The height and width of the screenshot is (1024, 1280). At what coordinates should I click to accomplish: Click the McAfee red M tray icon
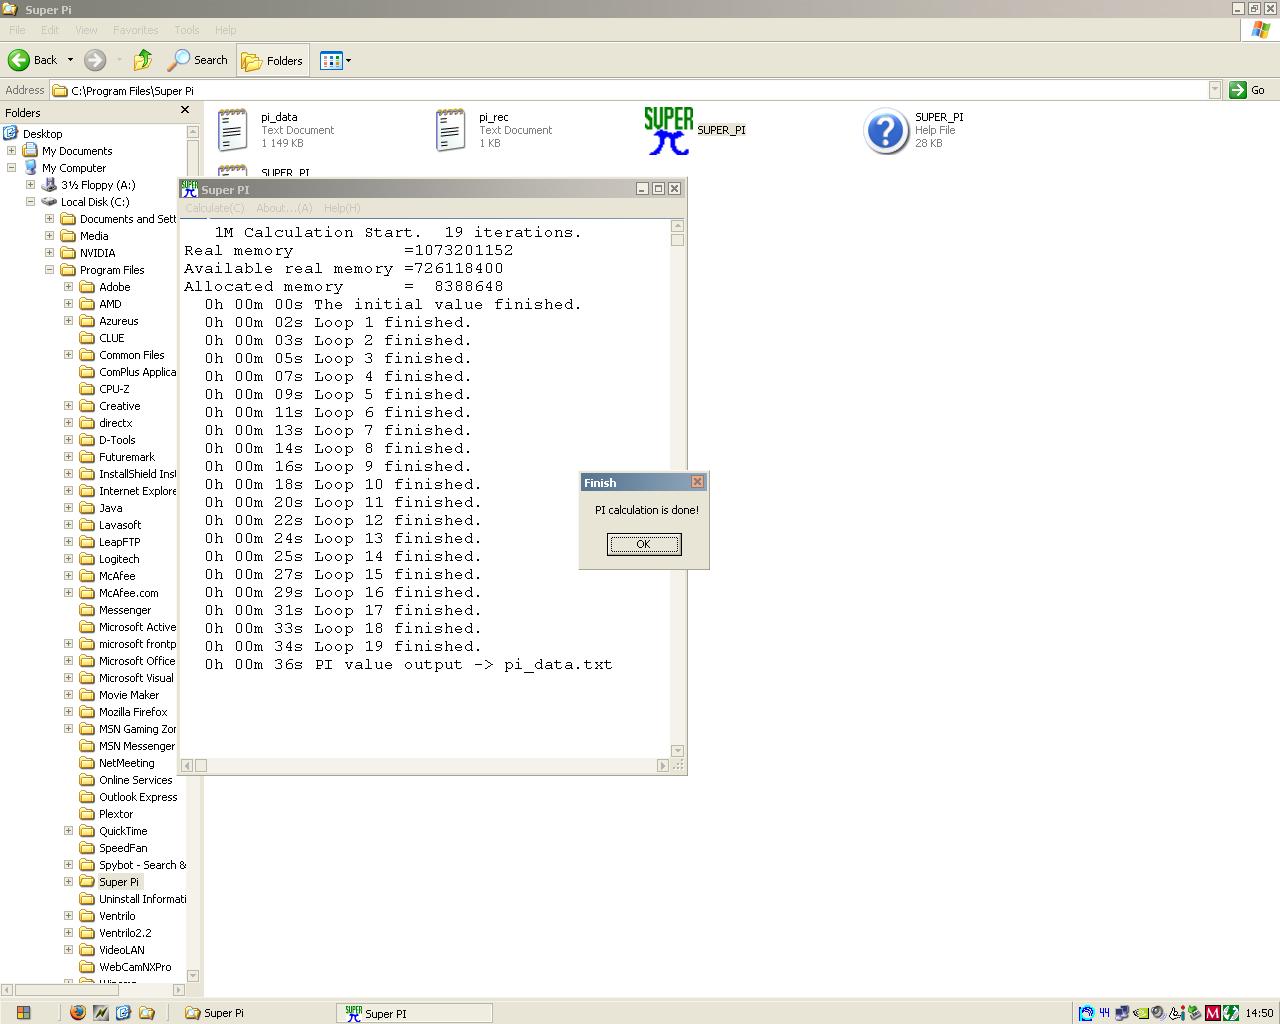click(x=1212, y=1013)
